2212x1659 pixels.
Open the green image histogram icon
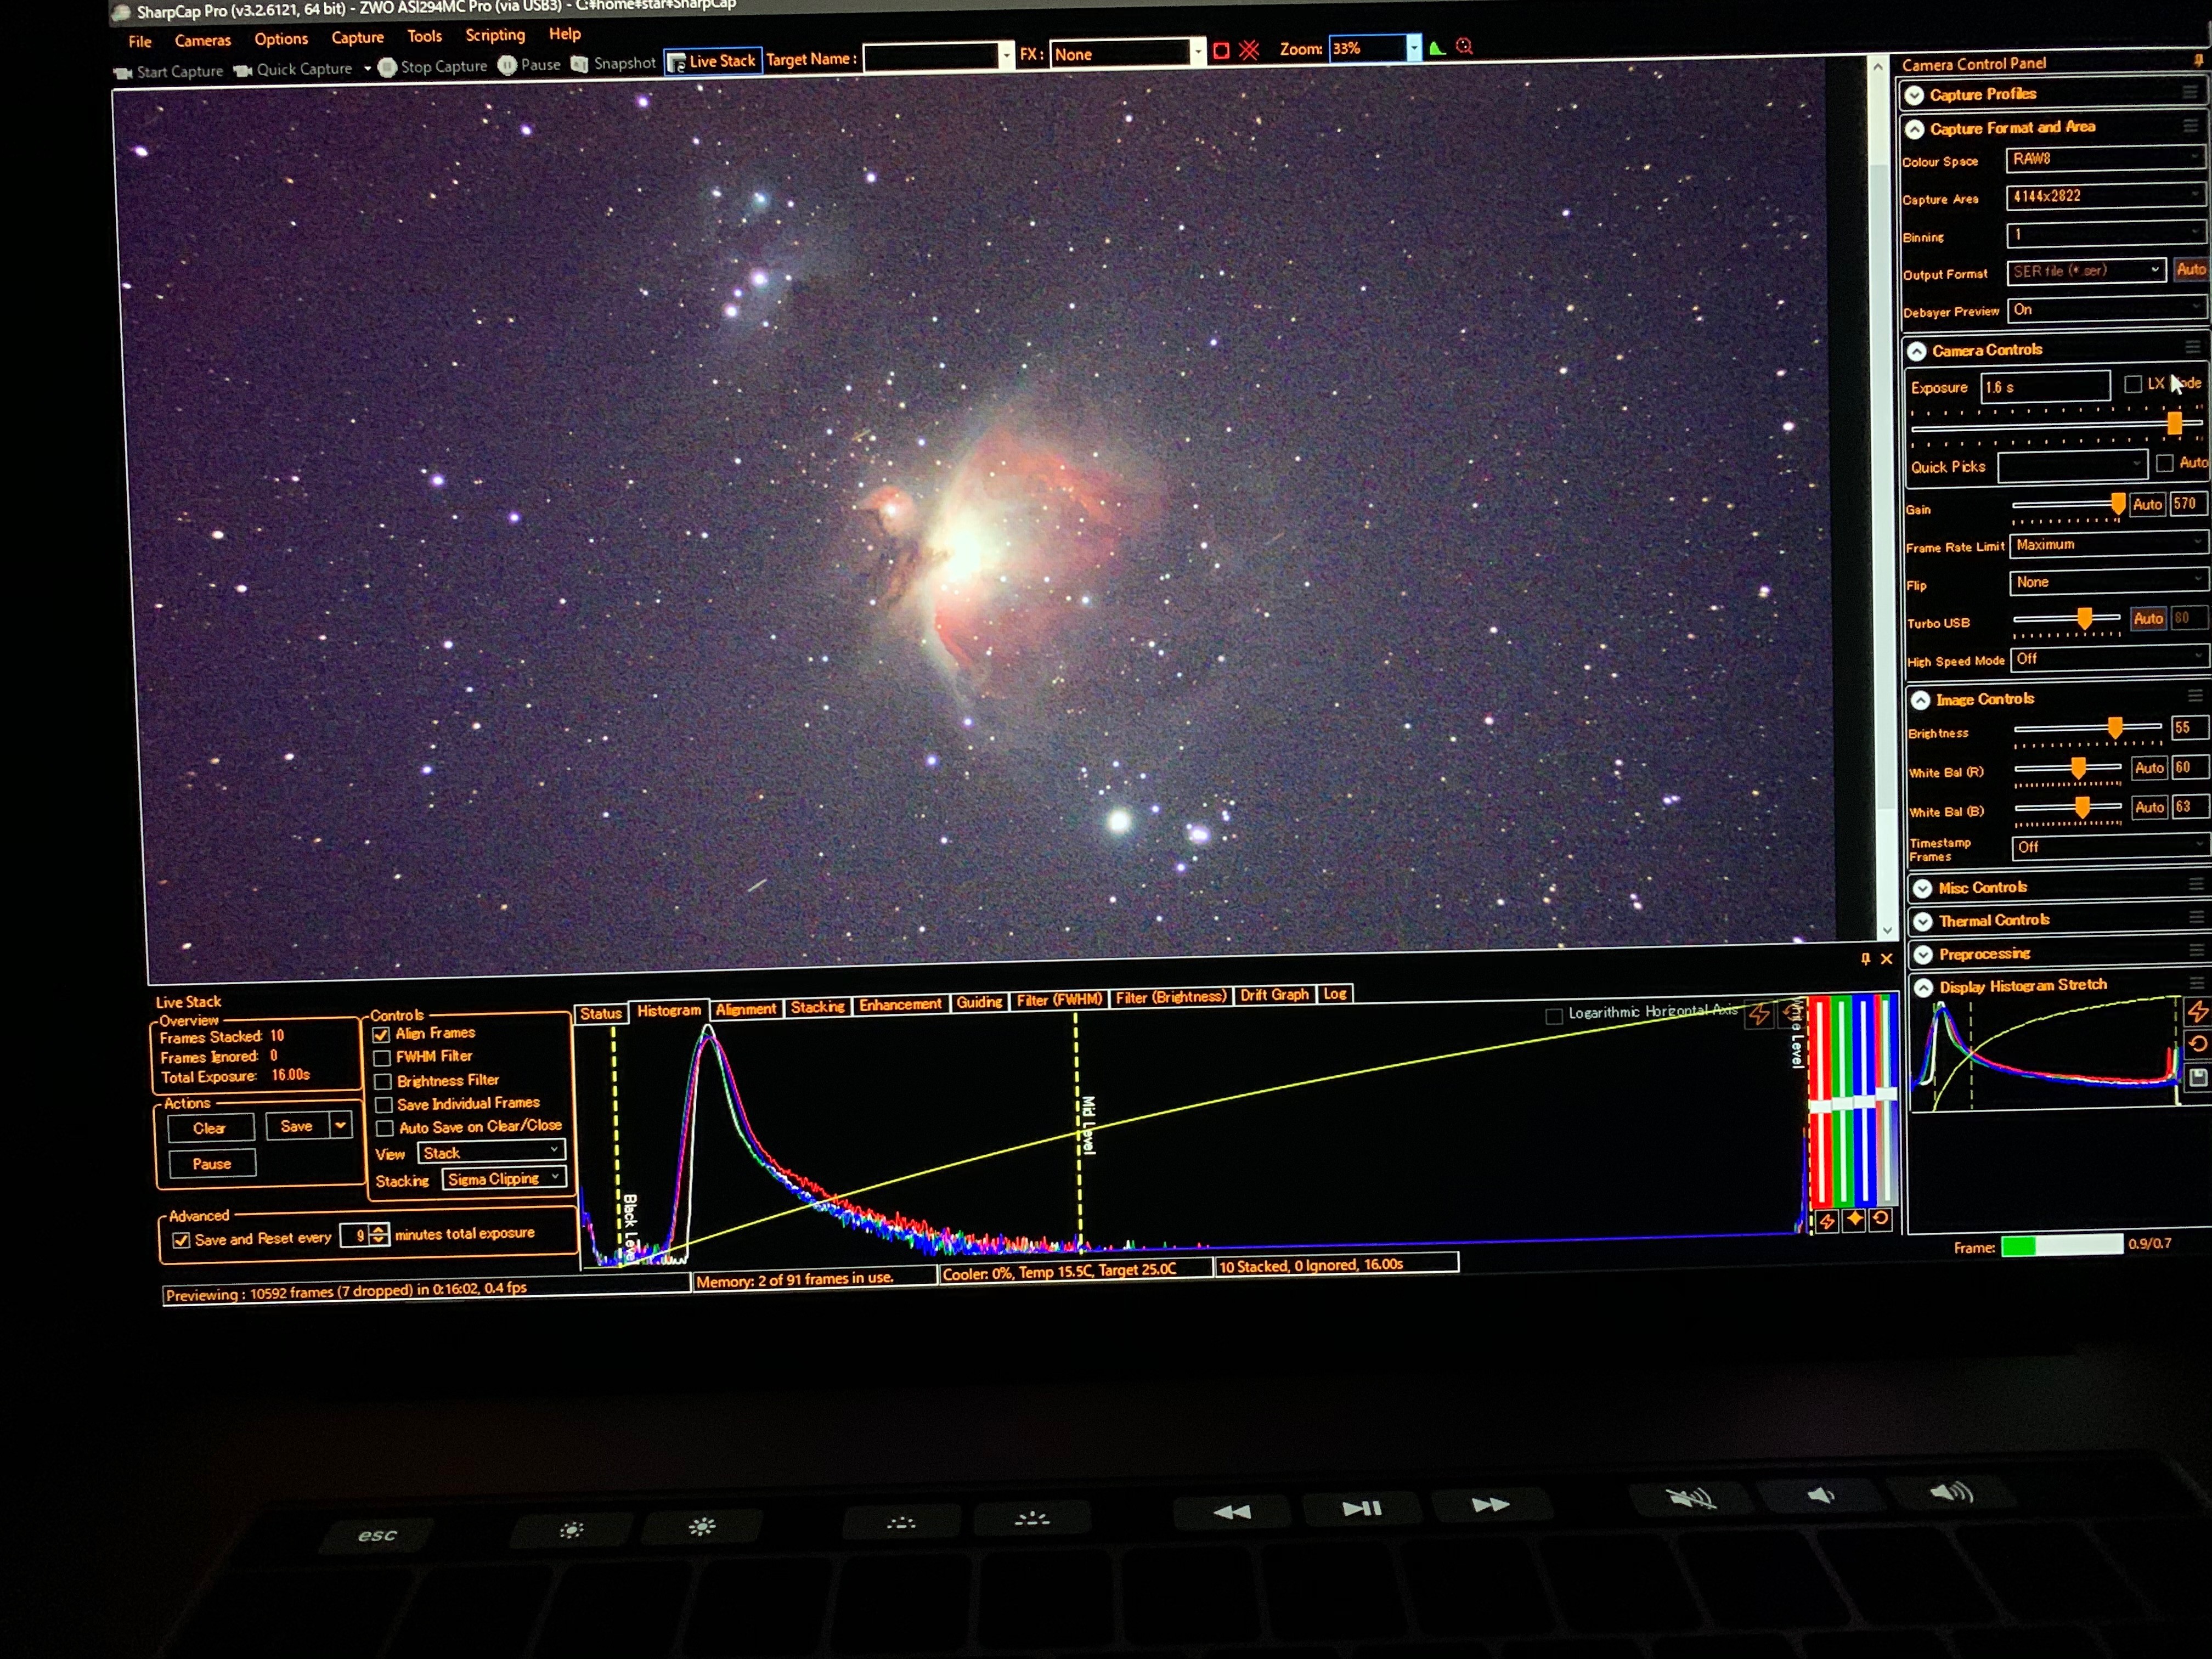1438,48
